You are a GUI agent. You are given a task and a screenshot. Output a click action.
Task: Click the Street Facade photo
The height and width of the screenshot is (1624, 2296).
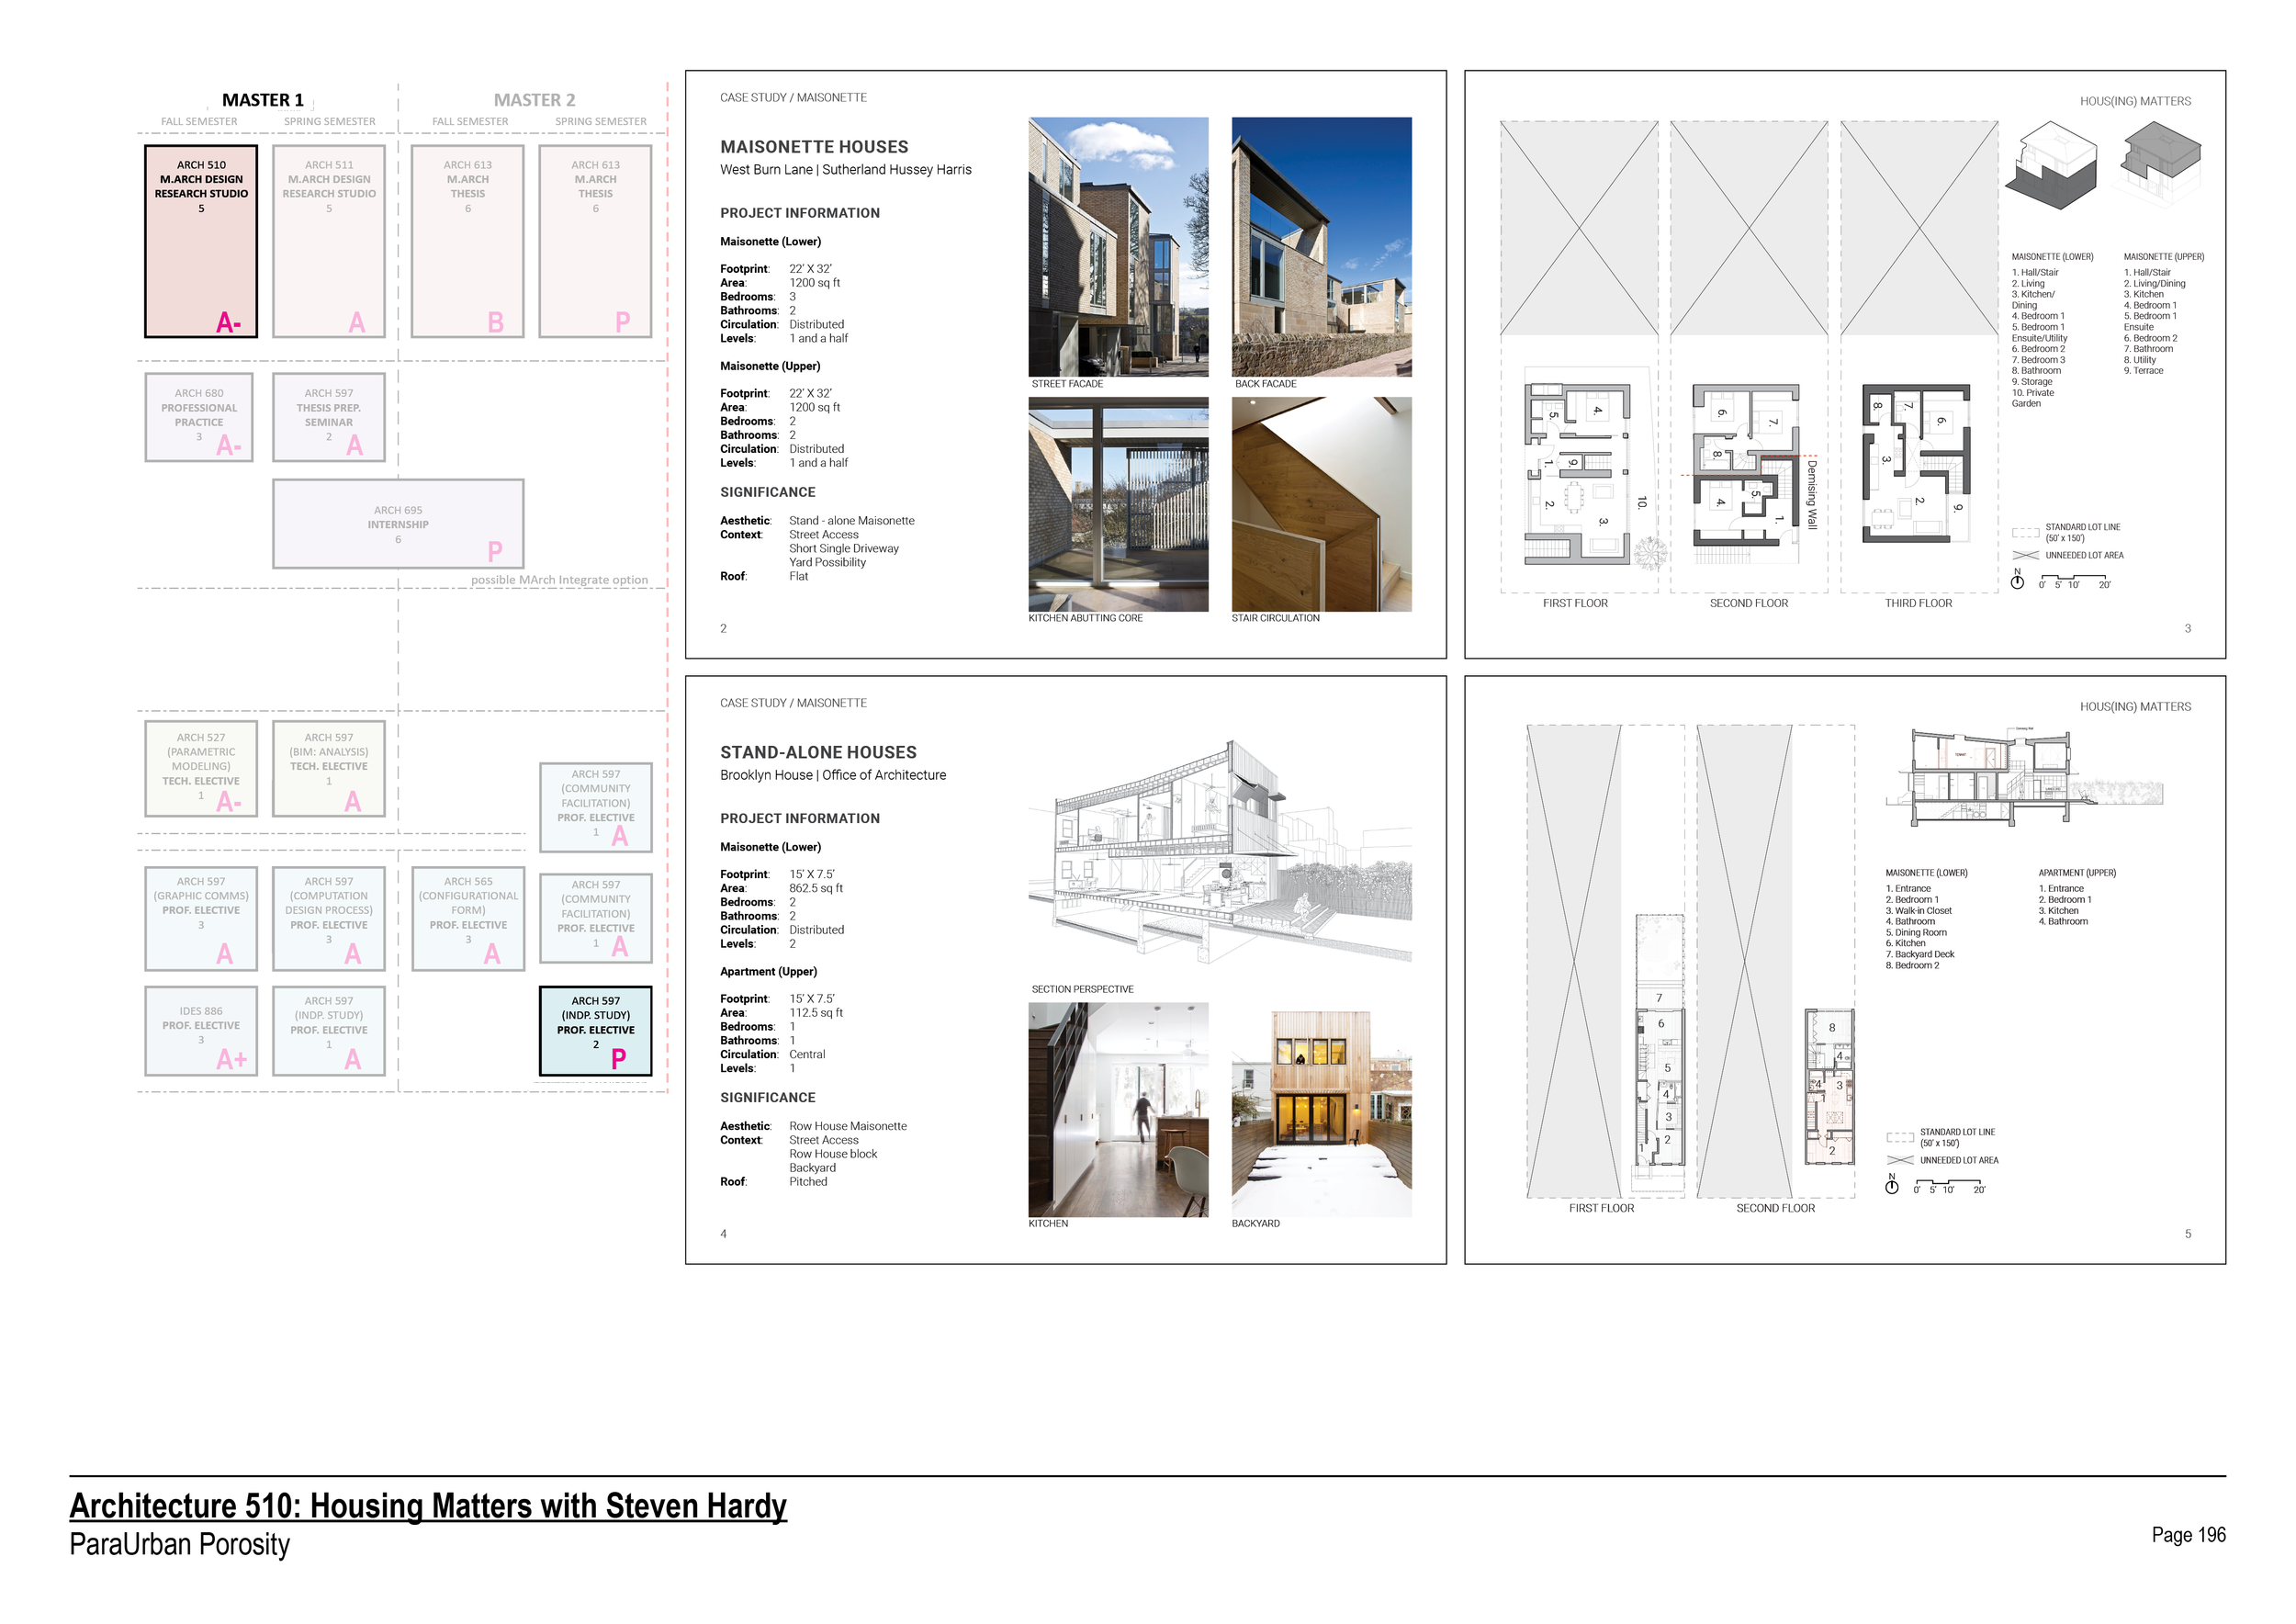coord(1118,246)
